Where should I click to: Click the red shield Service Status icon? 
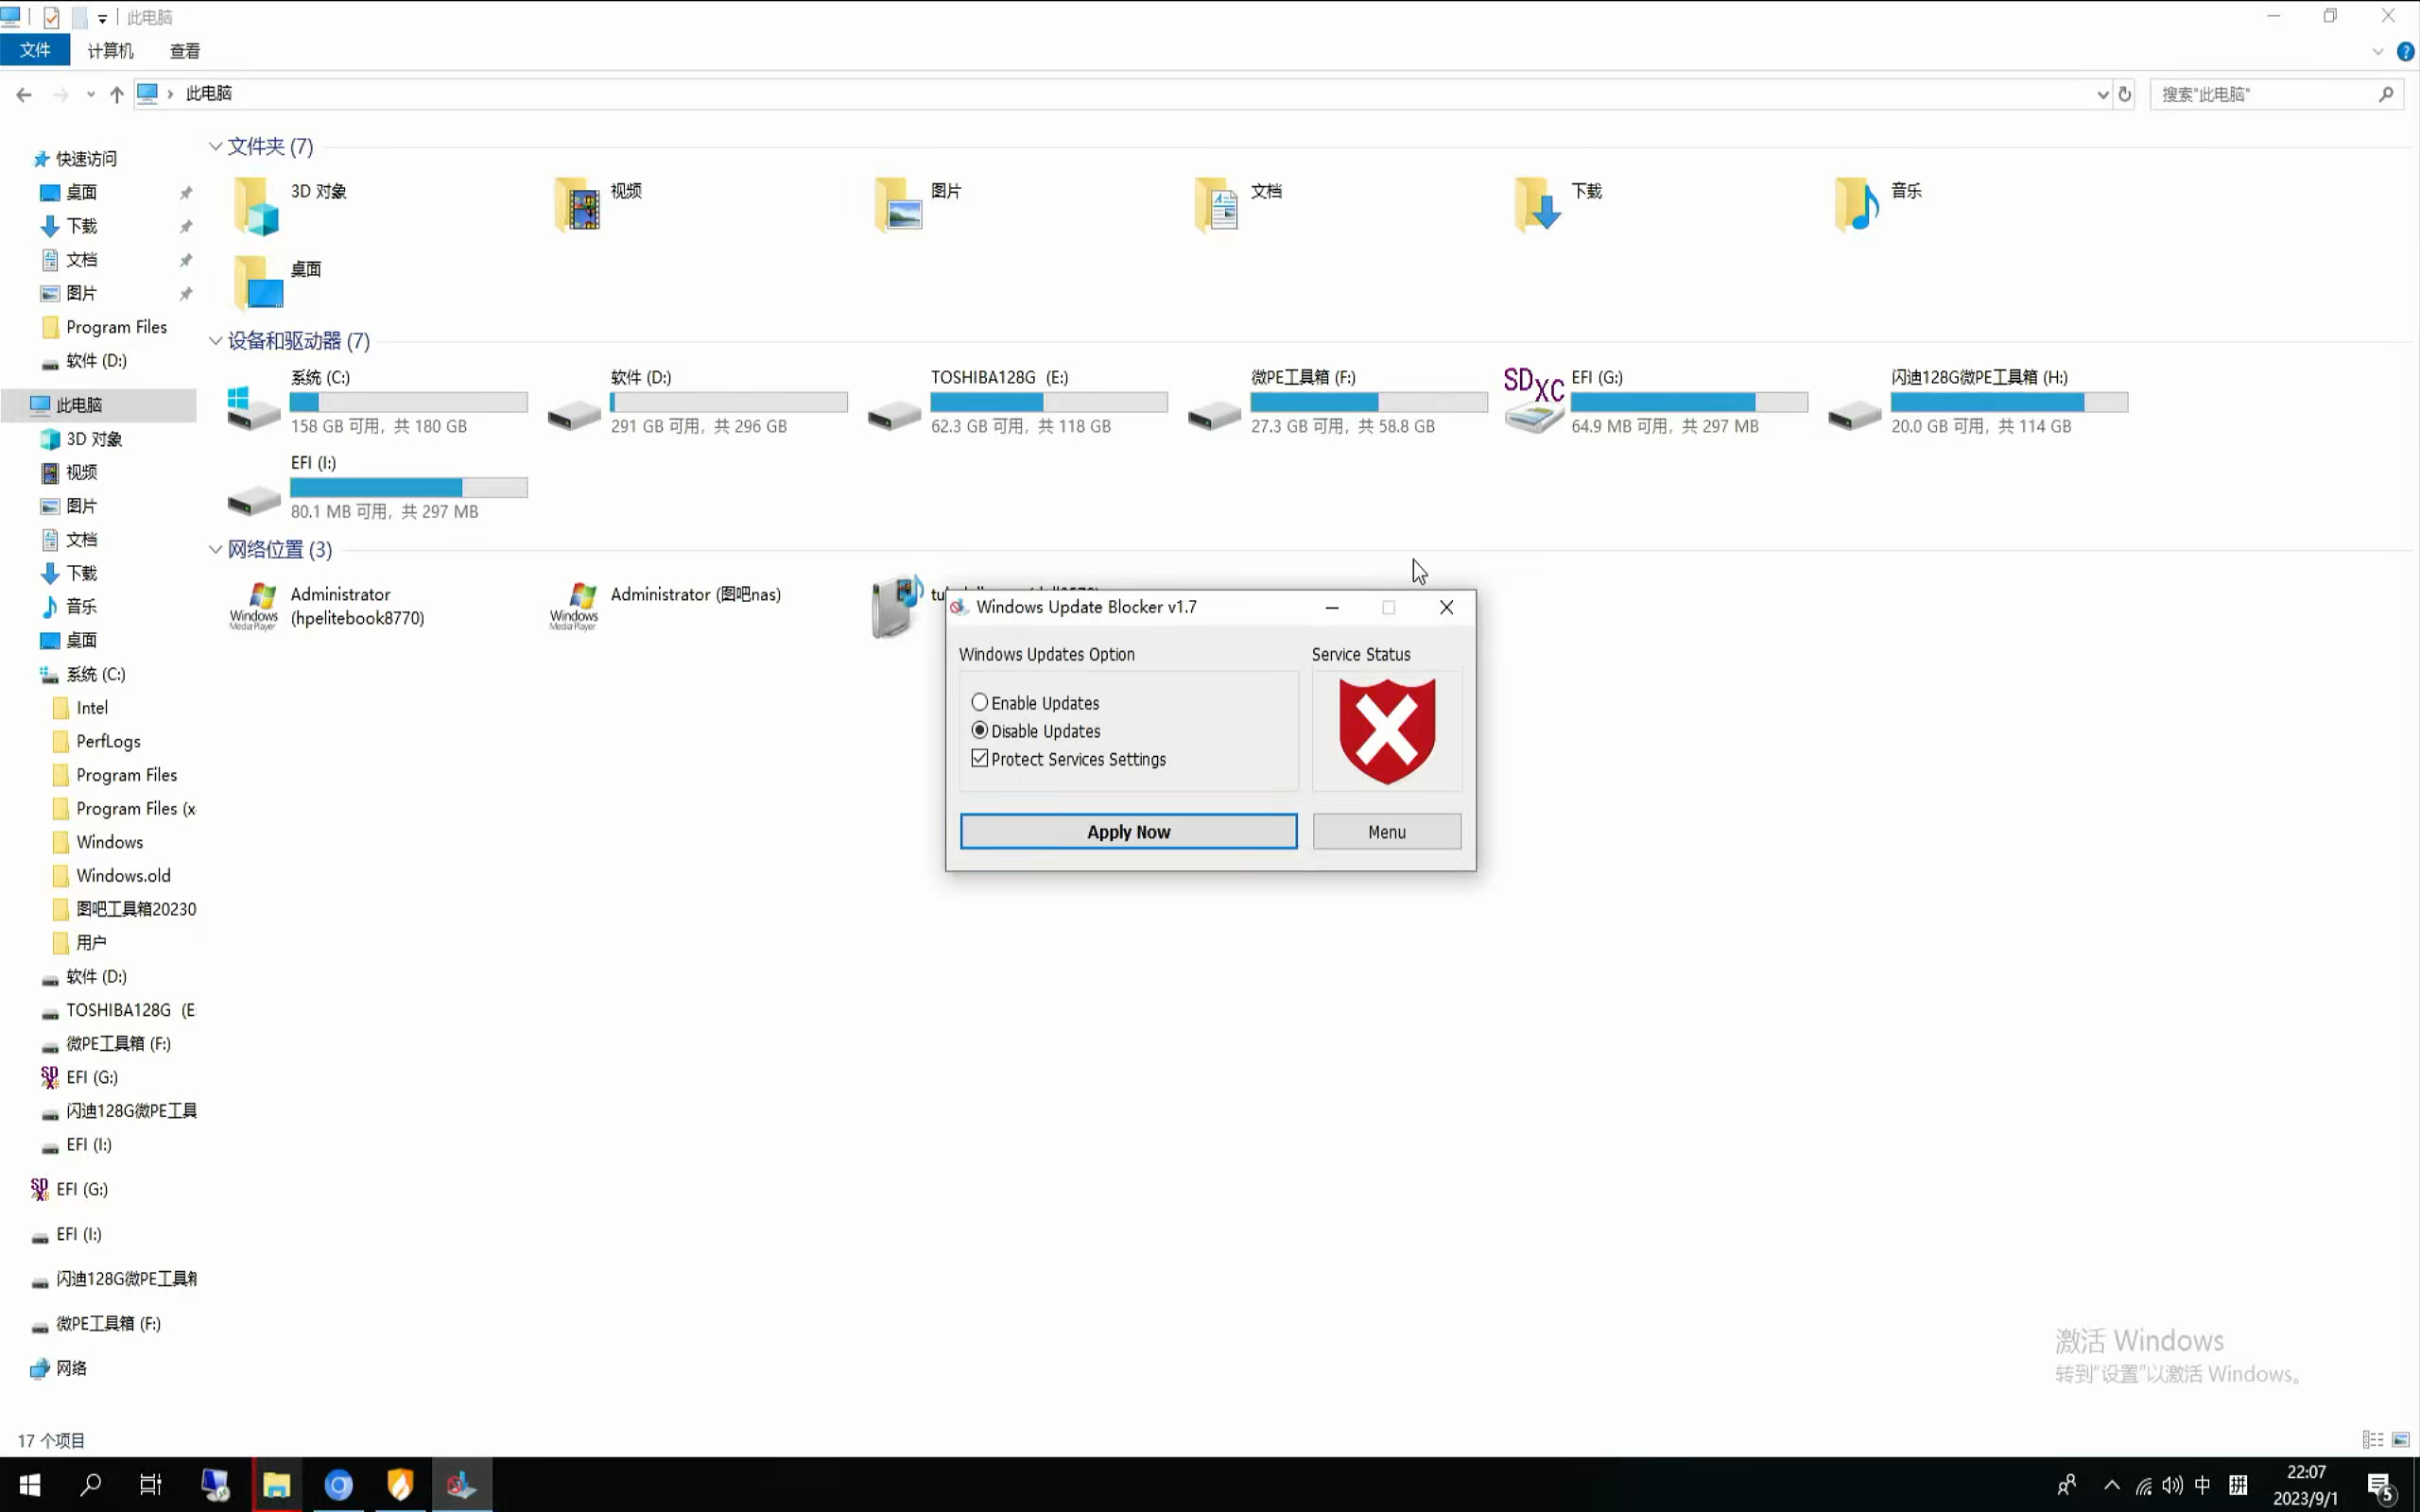pyautogui.click(x=1386, y=731)
